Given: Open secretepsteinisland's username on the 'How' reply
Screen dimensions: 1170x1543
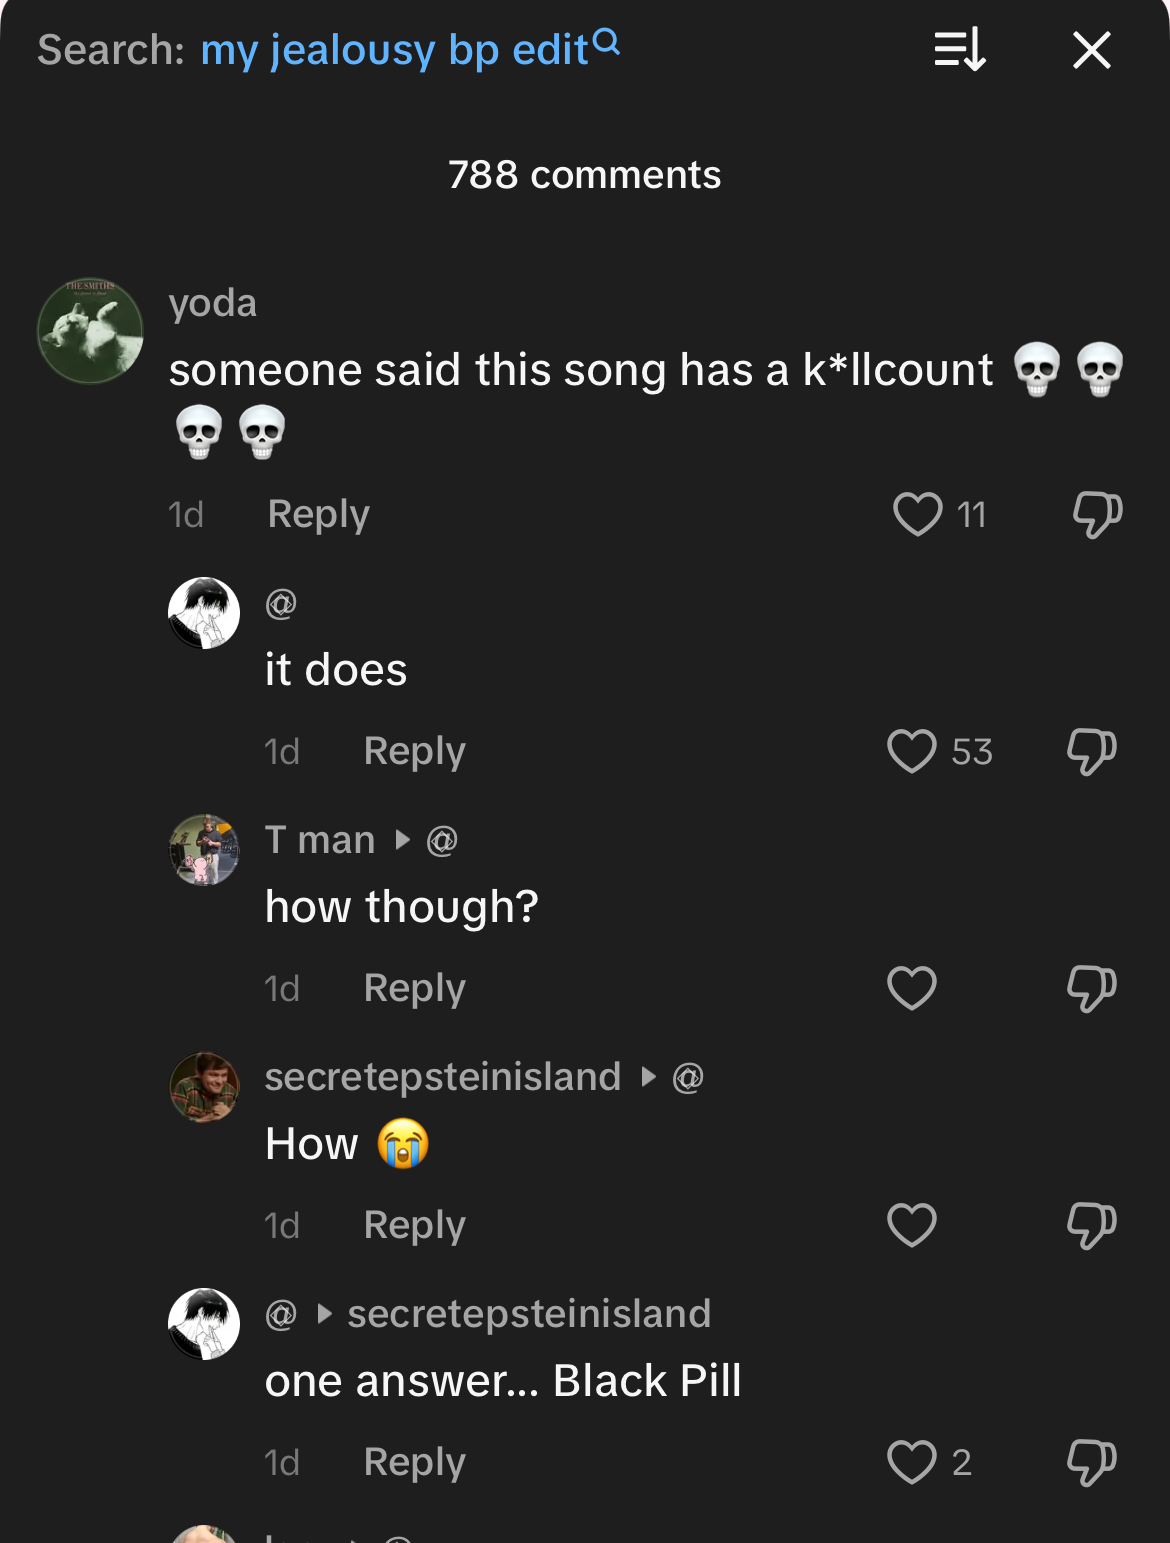Looking at the screenshot, I should click(x=442, y=1077).
